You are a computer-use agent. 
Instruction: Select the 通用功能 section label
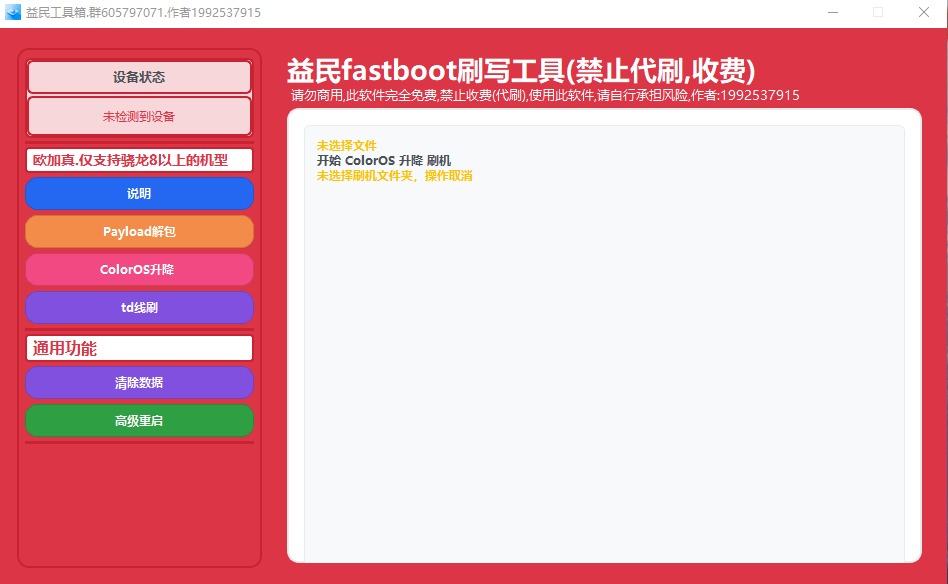[x=139, y=348]
